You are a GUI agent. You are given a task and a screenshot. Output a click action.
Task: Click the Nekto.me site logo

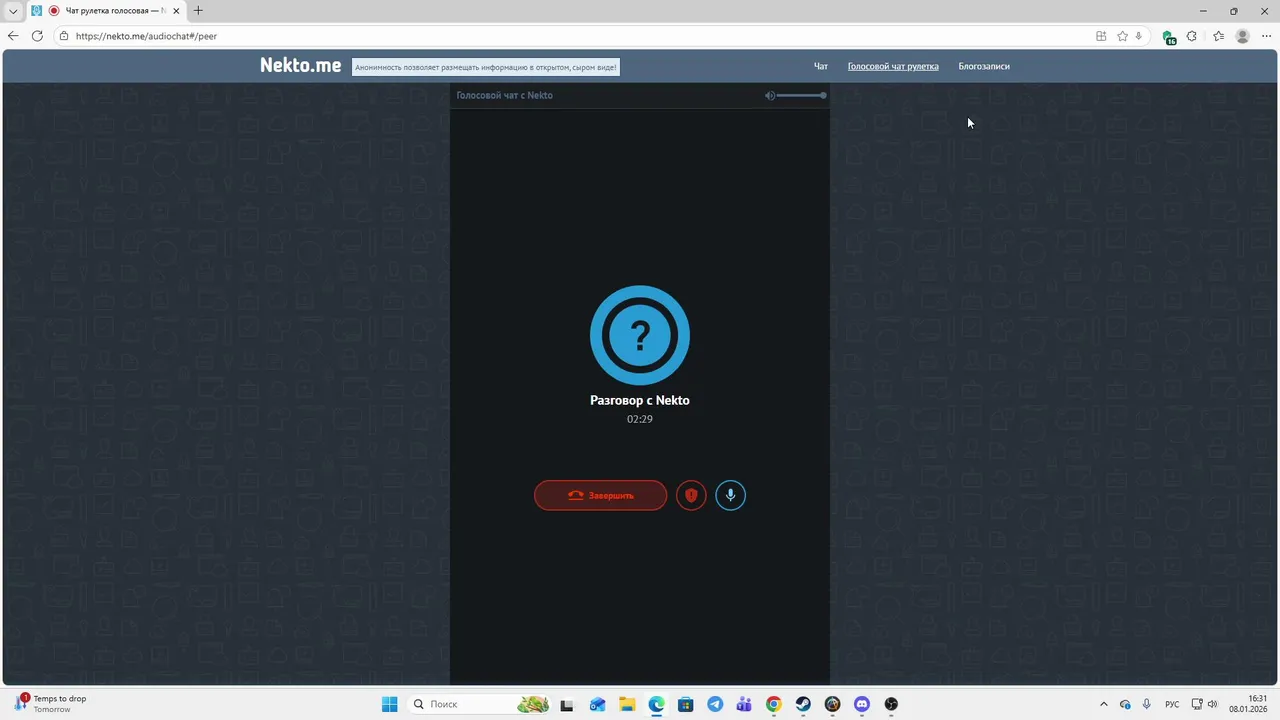(300, 65)
